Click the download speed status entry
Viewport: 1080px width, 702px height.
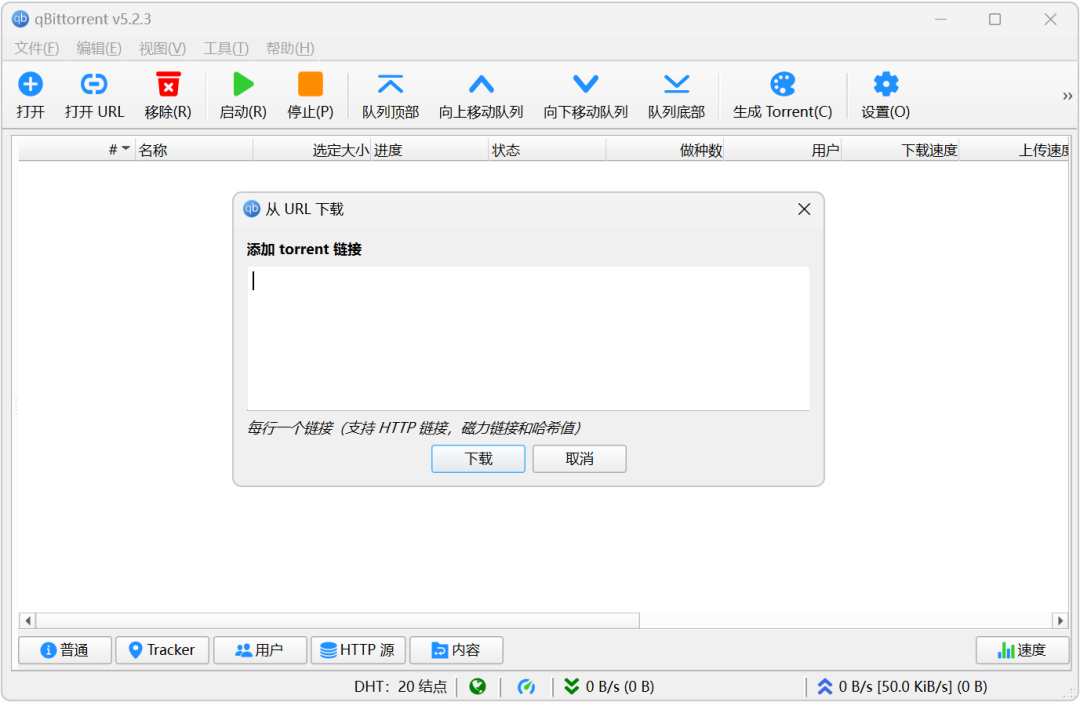(610, 686)
